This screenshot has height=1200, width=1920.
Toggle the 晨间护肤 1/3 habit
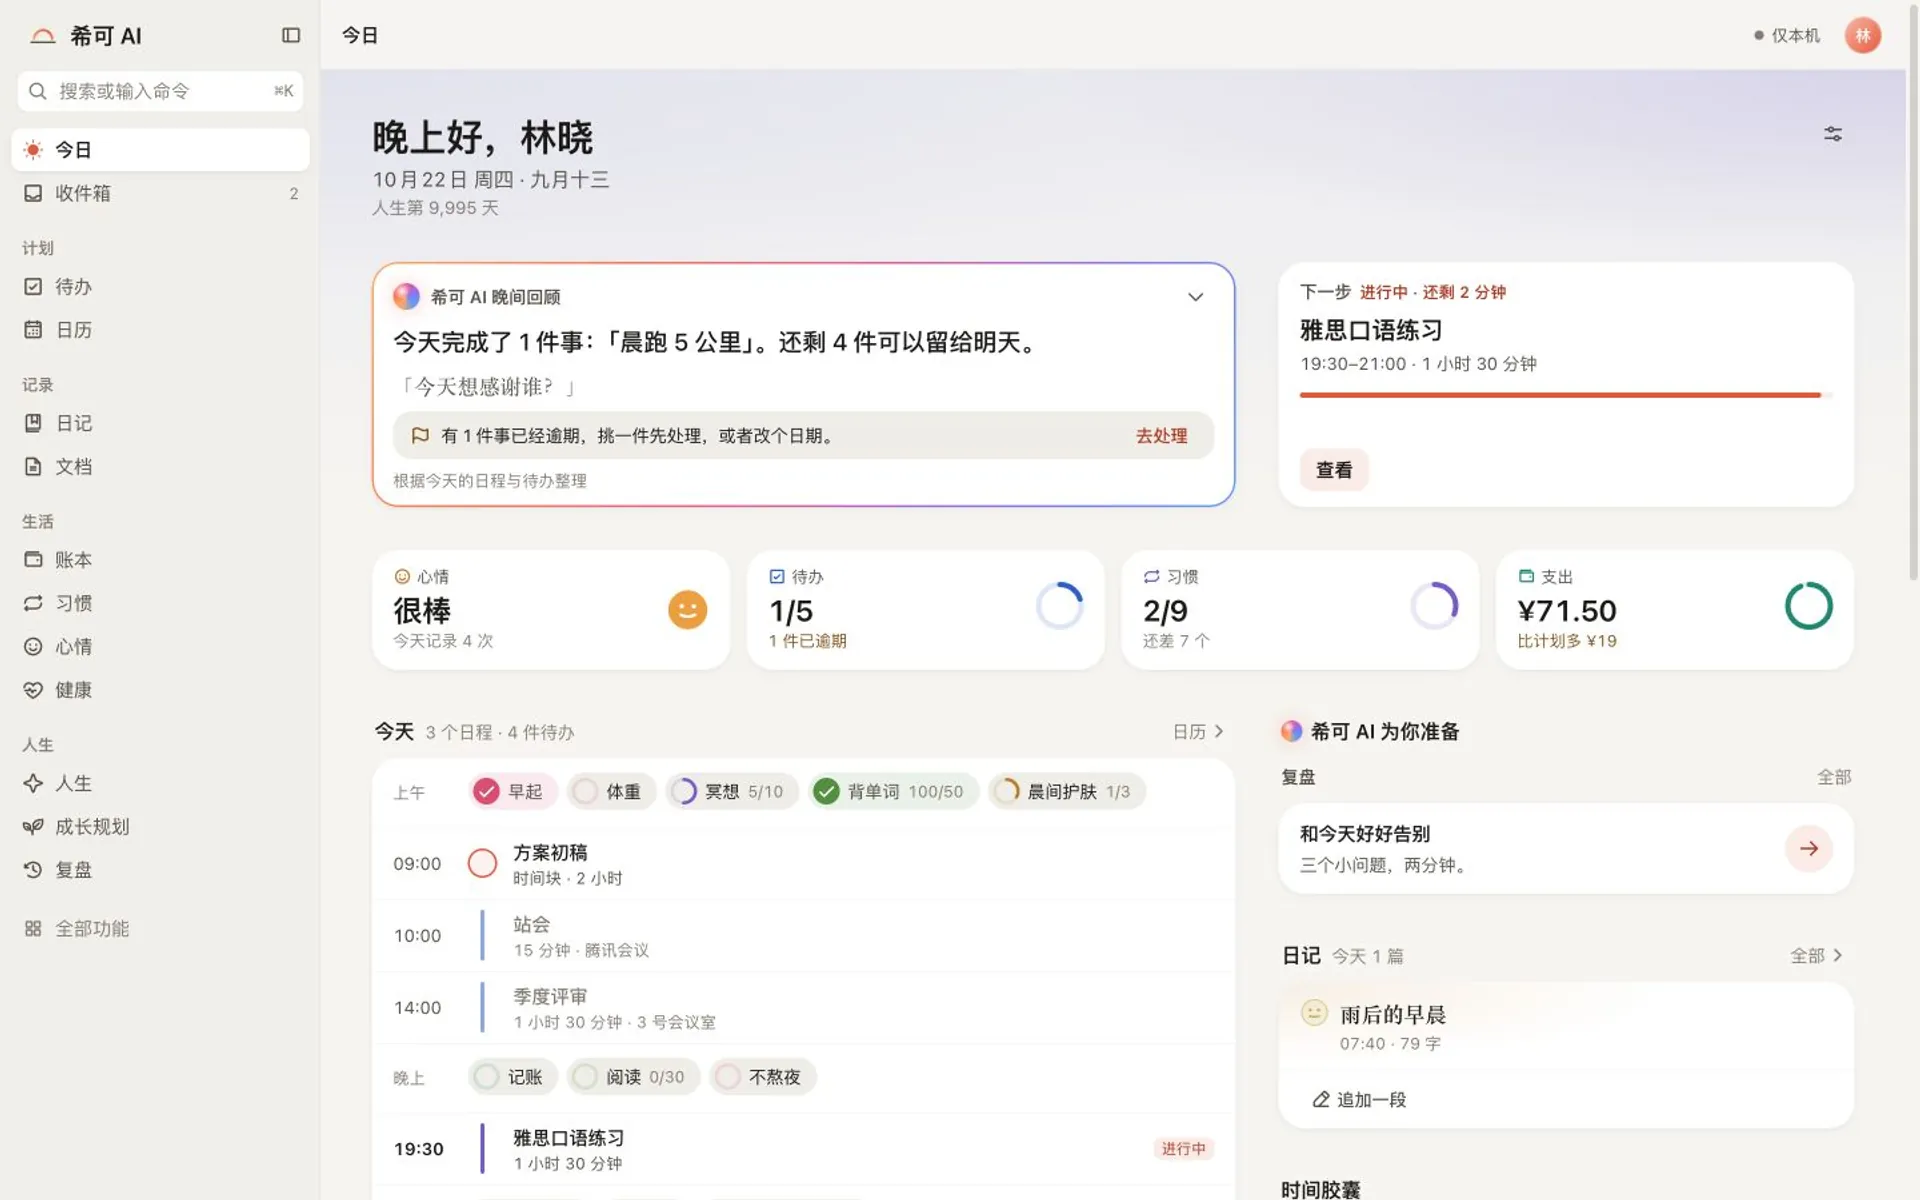[1066, 791]
